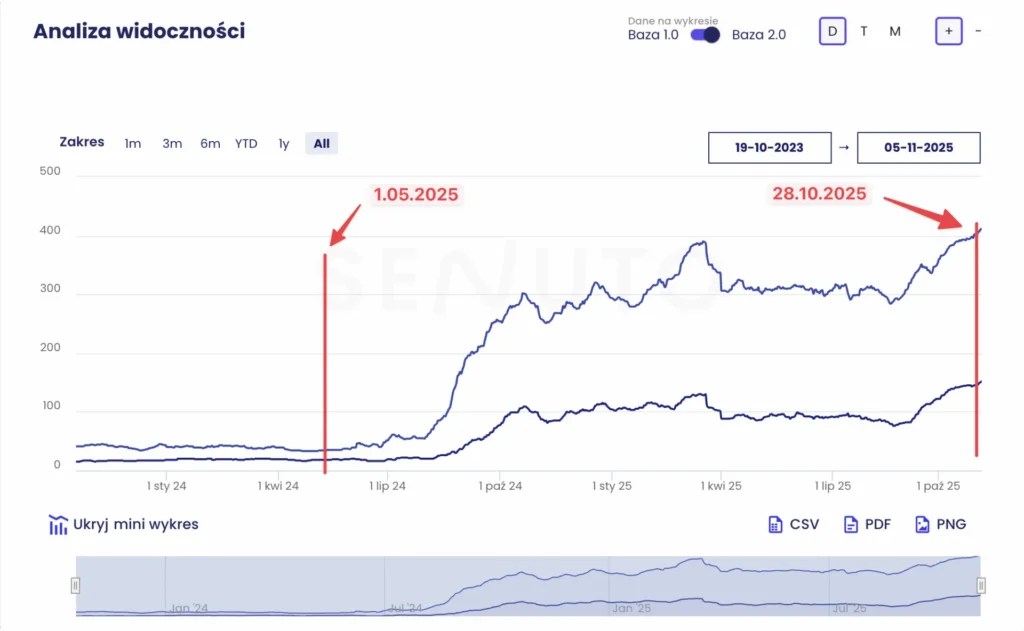Toggle the Baza 1.0 / Baza 2.0 switch
Screen dimensions: 1024x631
(x=705, y=34)
